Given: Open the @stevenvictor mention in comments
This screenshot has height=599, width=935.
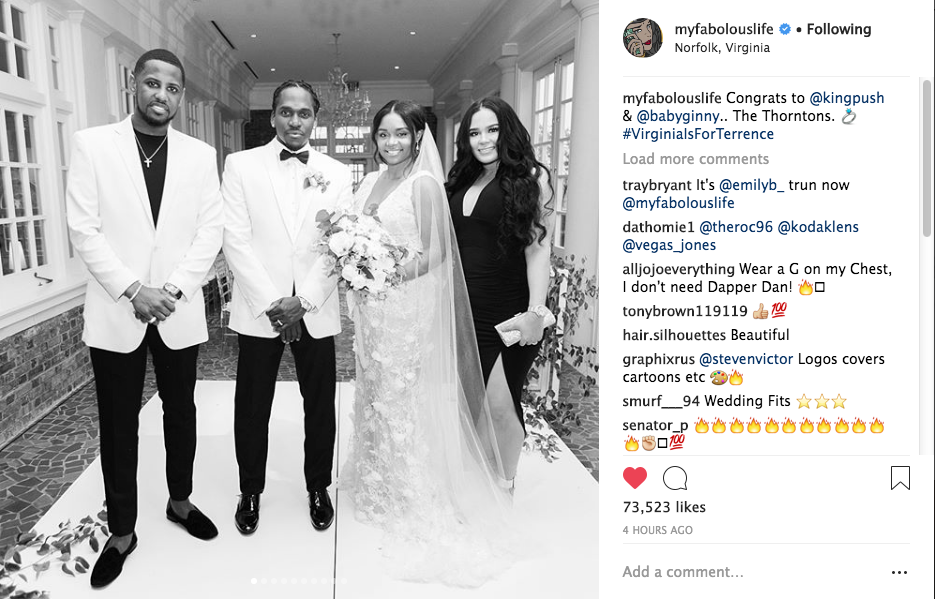Looking at the screenshot, I should [746, 359].
